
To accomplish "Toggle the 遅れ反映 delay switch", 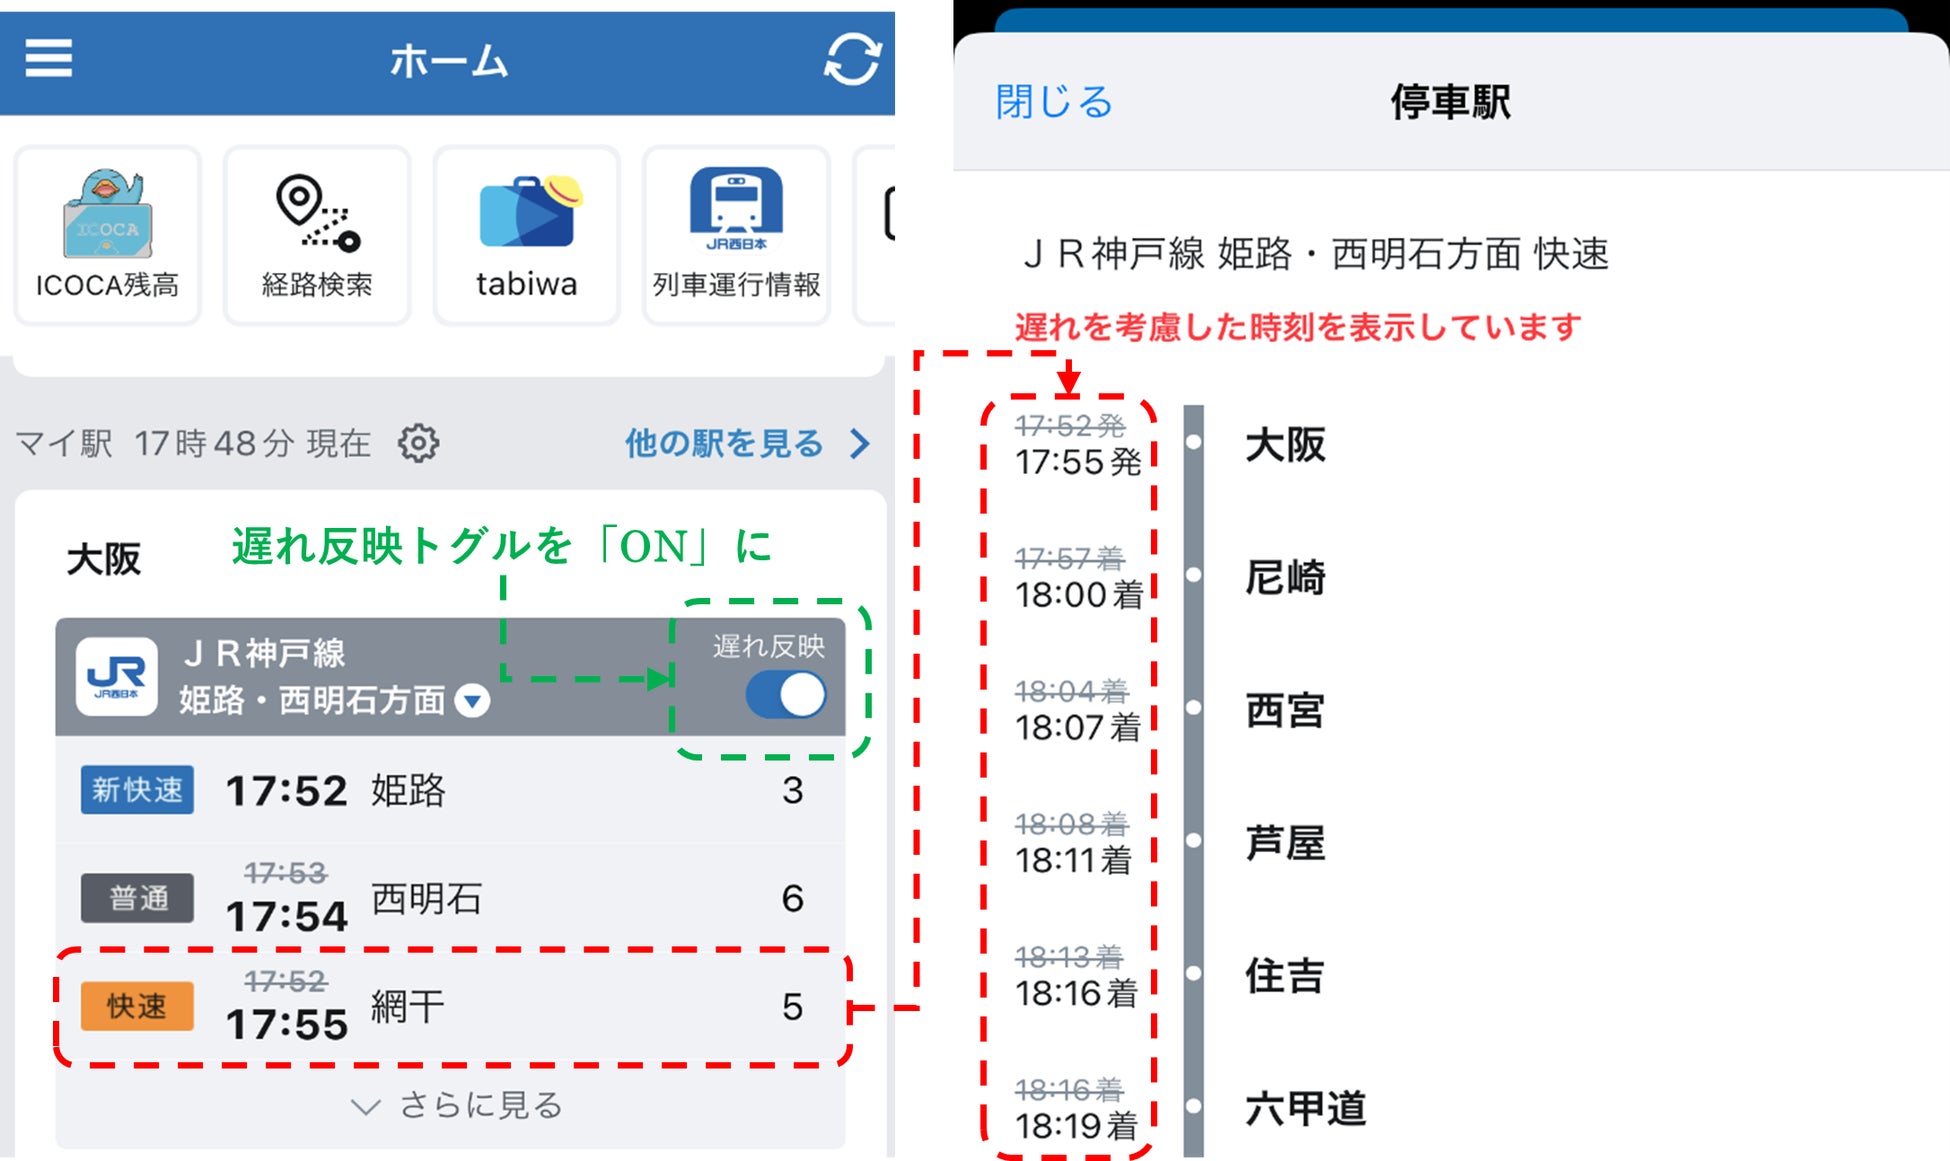I will click(x=786, y=695).
